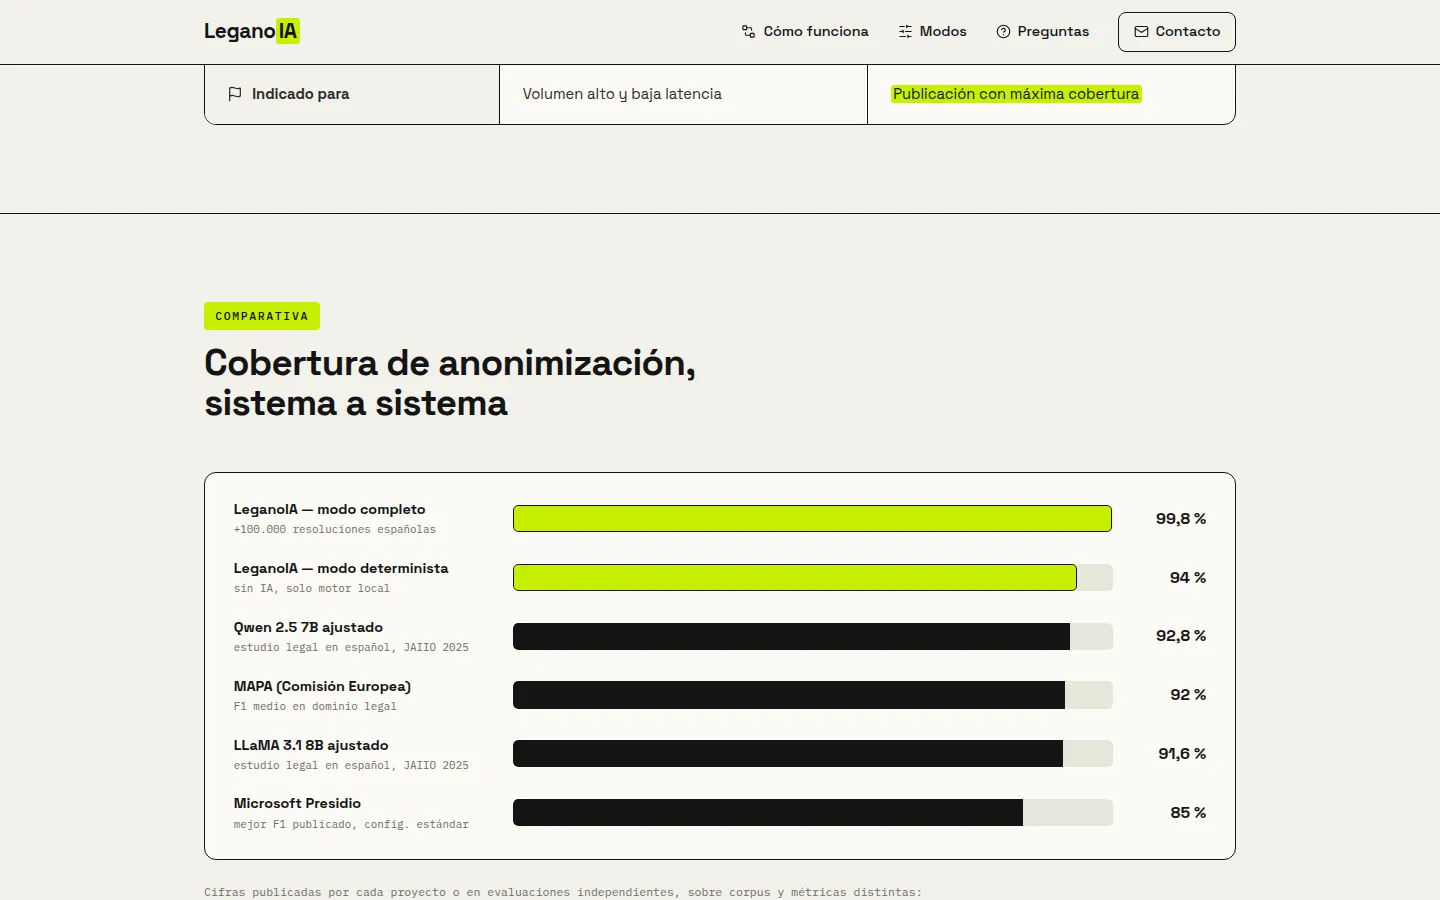Click the 92 % value

point(1188,695)
